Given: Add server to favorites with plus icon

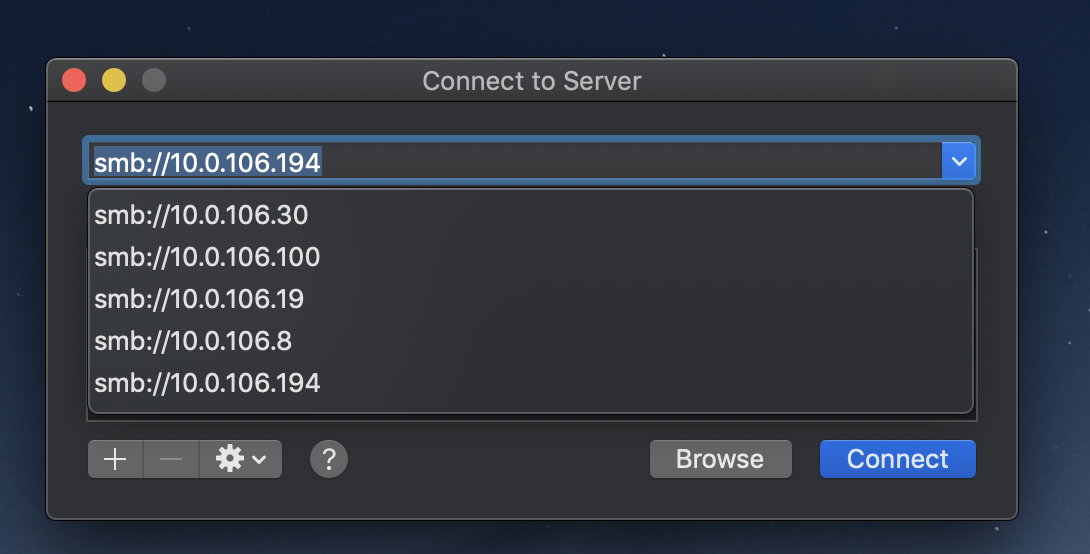Looking at the screenshot, I should click(115, 459).
